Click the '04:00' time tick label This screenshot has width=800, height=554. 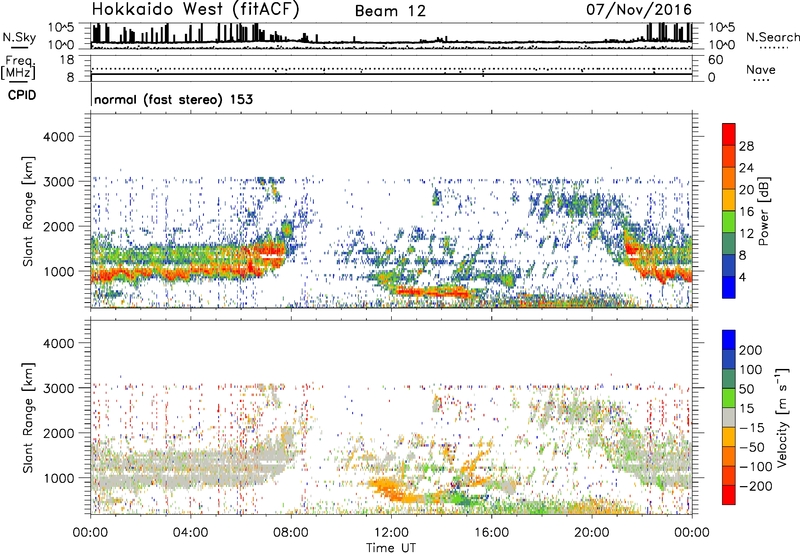(x=190, y=533)
